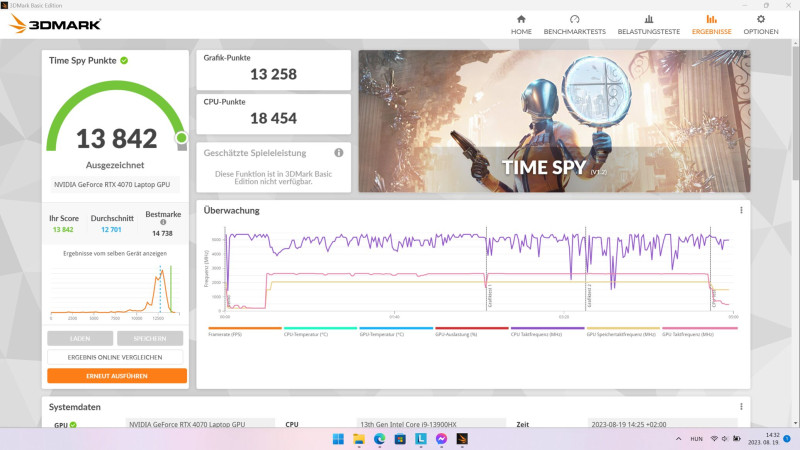Open the Systemdaten panel three-dot menu
800x450 pixels.
(741, 407)
